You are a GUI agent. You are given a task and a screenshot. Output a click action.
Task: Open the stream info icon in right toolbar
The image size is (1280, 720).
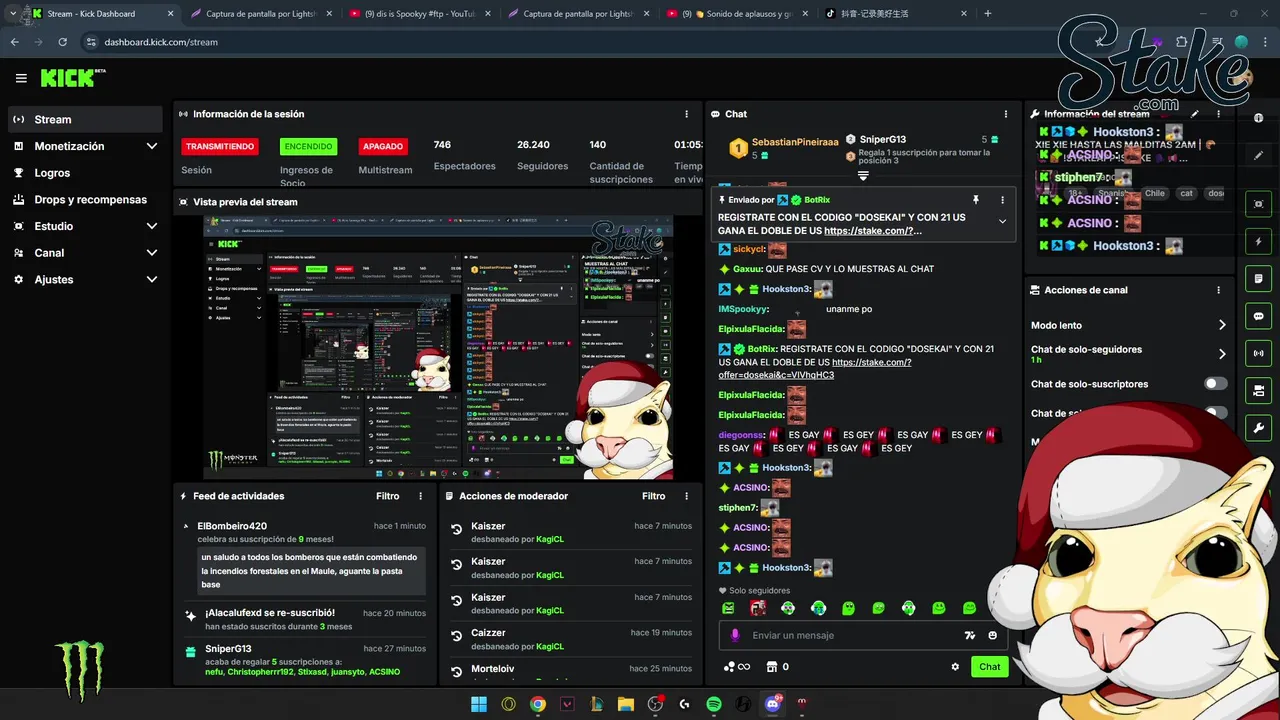coord(1258,118)
